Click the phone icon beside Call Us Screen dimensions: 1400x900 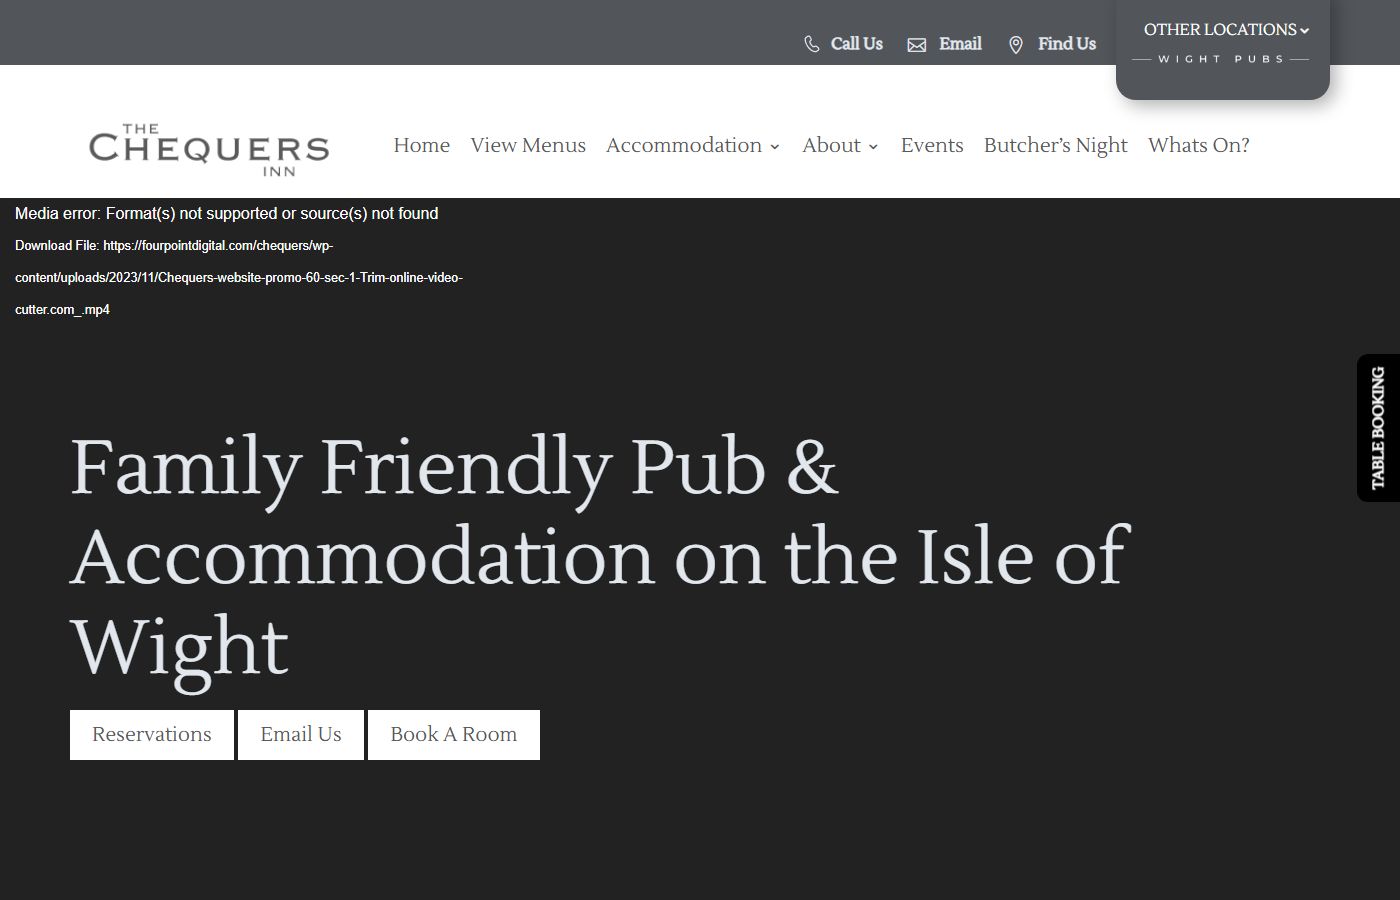click(x=812, y=44)
